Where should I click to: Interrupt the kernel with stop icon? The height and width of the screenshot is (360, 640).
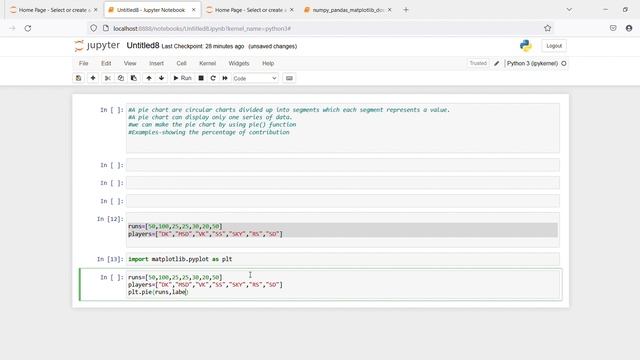point(201,78)
